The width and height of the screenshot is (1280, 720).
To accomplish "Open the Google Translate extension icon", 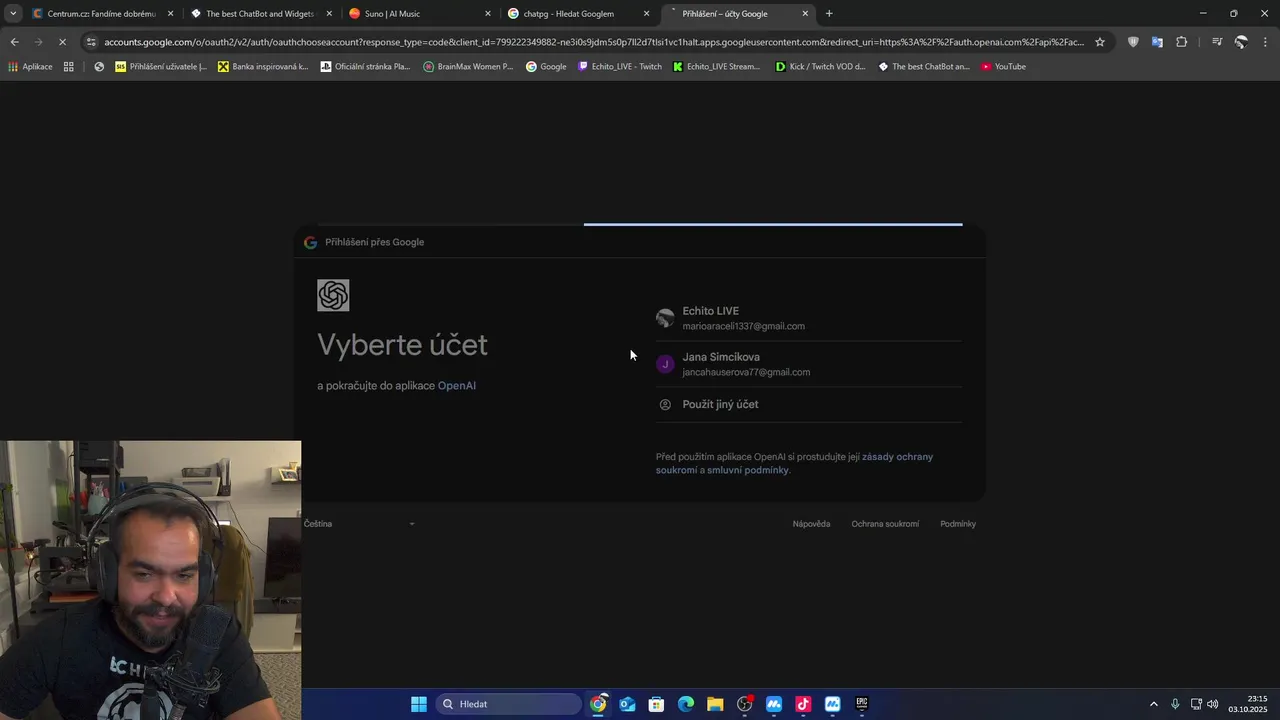I will tap(1157, 42).
